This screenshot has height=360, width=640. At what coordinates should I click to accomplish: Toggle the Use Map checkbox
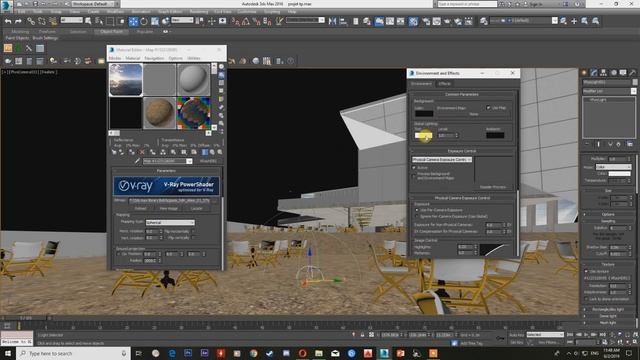(488, 108)
